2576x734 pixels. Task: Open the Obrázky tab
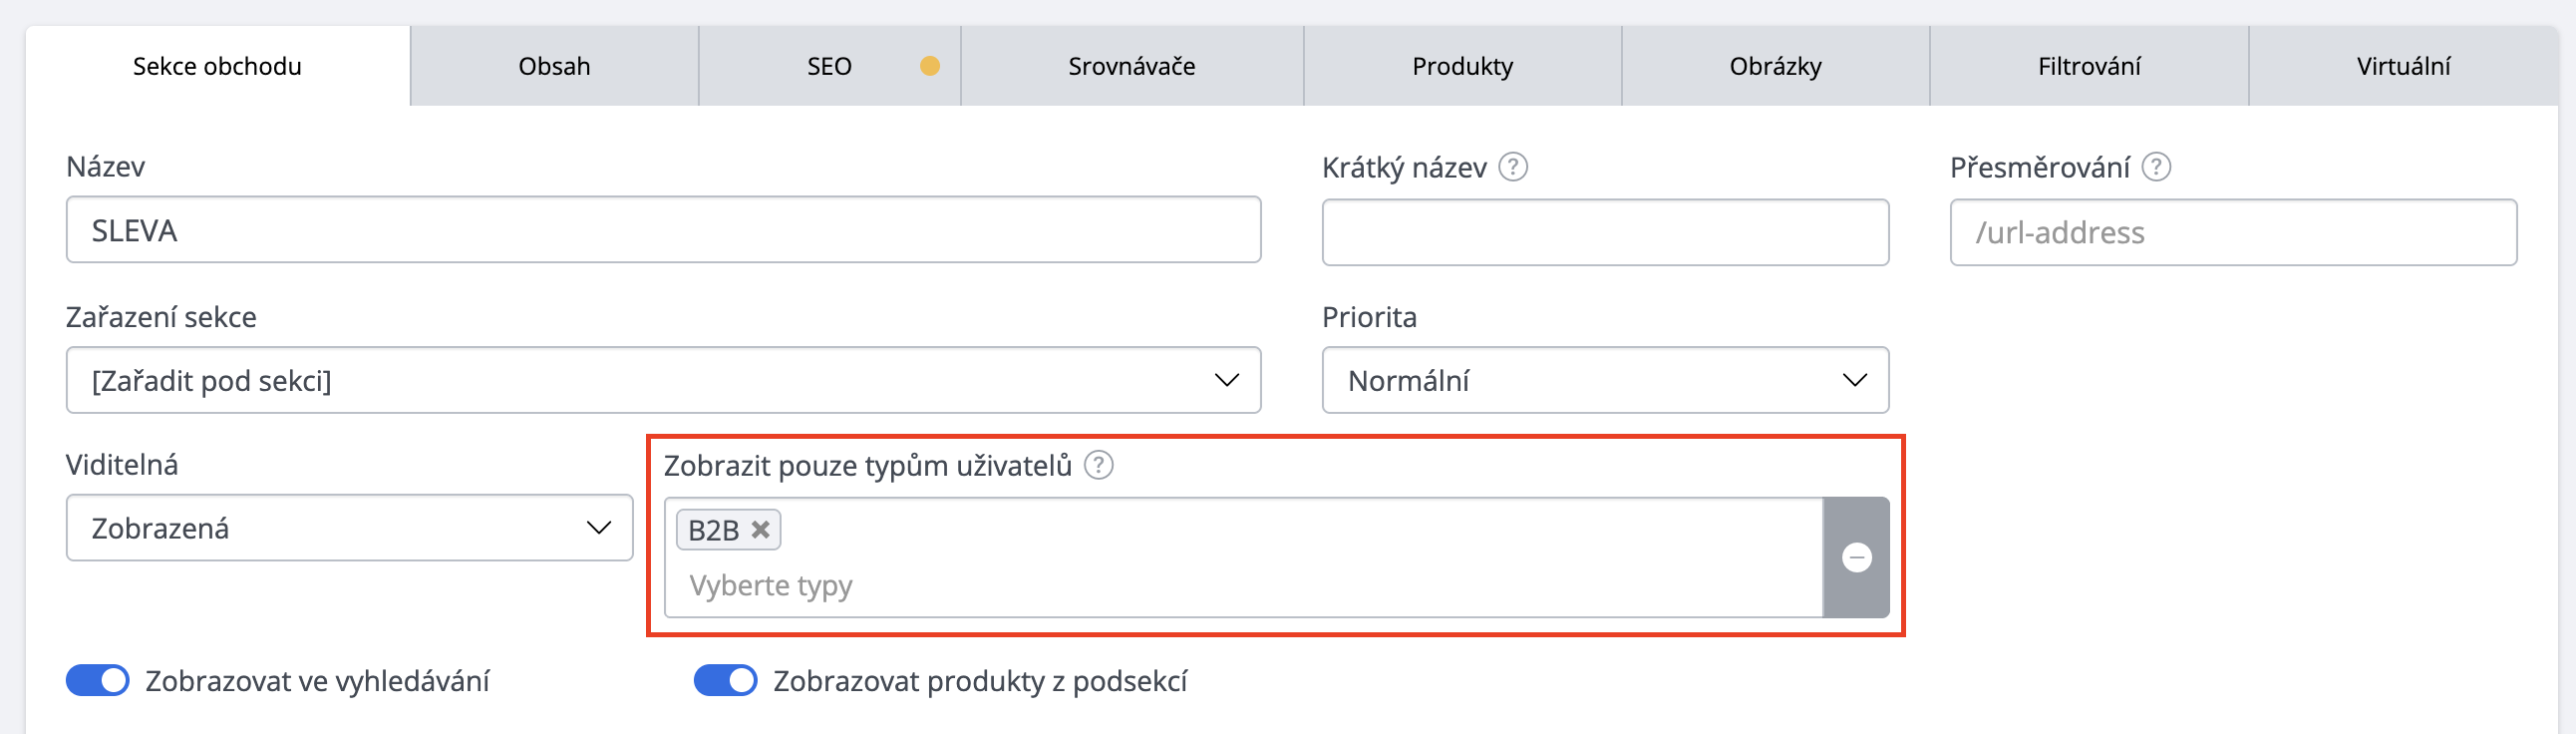point(1775,66)
